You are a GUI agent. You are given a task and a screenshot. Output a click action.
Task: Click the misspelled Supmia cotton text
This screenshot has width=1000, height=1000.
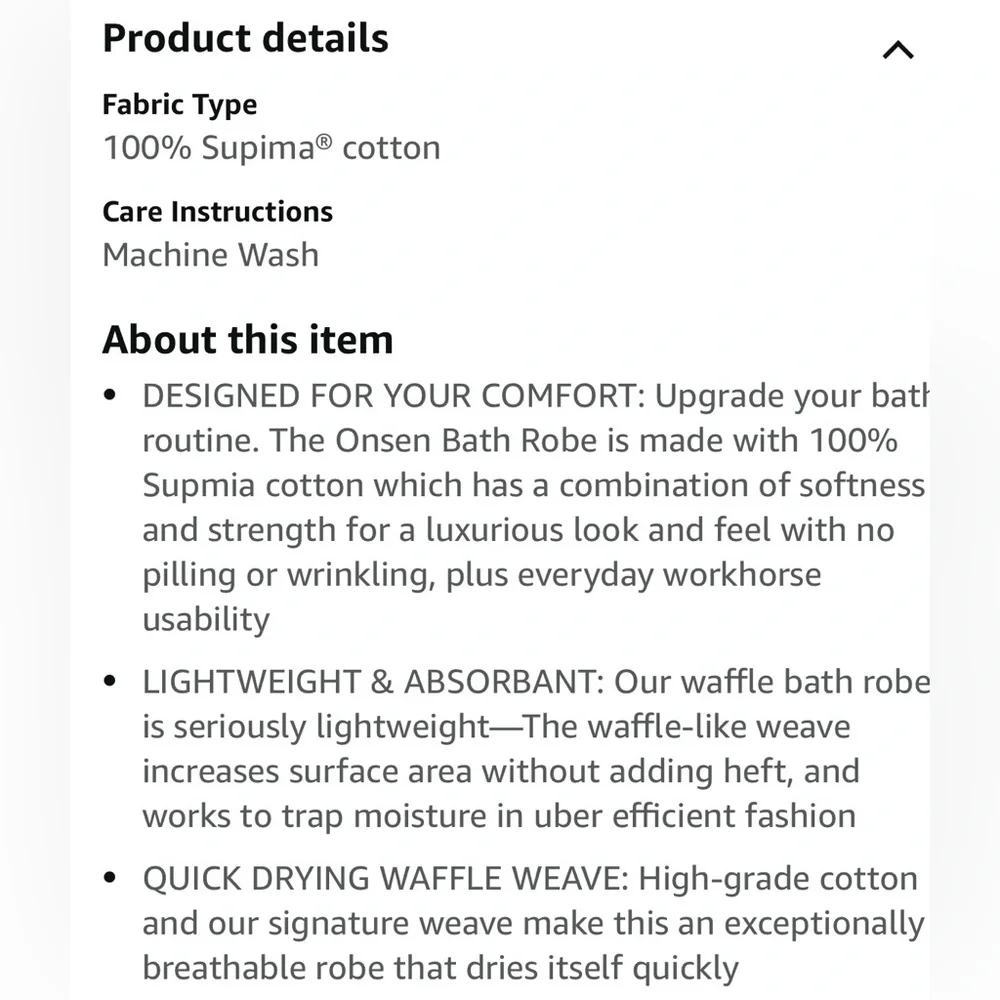[253, 485]
